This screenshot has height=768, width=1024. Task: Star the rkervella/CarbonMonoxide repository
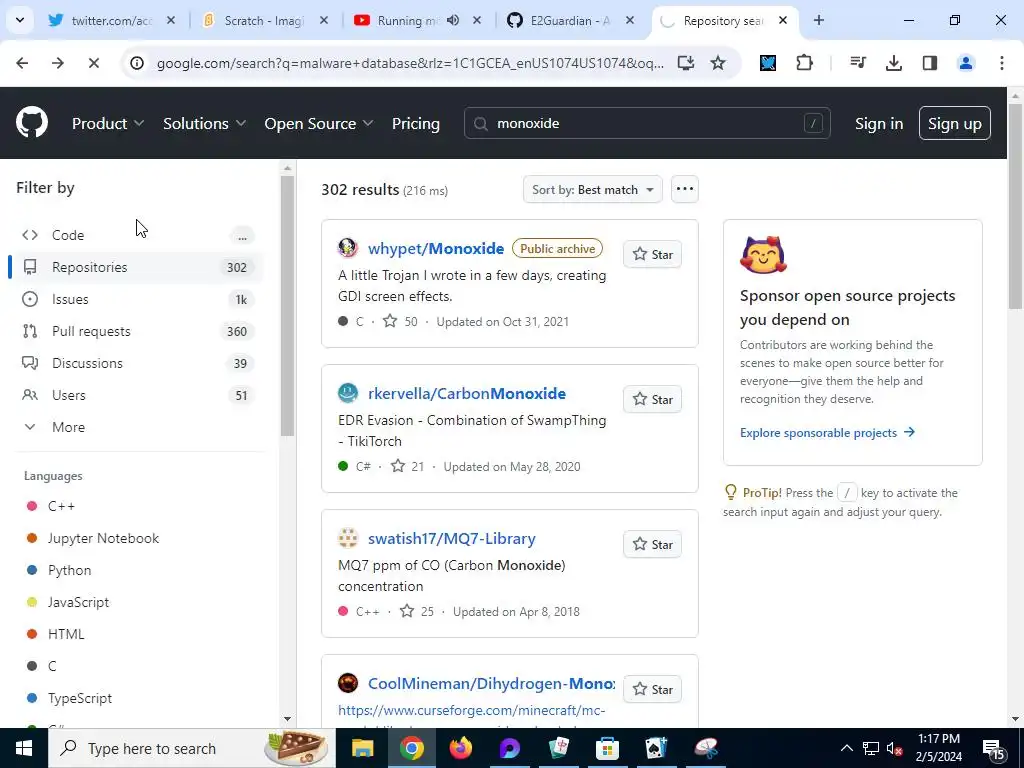pyautogui.click(x=652, y=400)
